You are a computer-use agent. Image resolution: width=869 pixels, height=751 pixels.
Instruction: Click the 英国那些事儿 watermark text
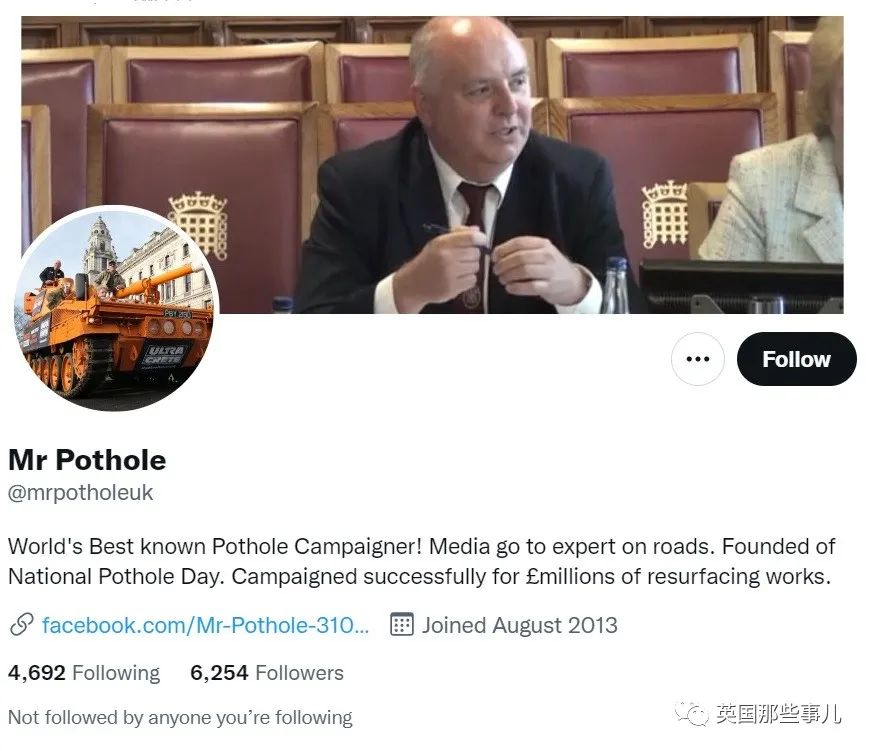point(779,713)
